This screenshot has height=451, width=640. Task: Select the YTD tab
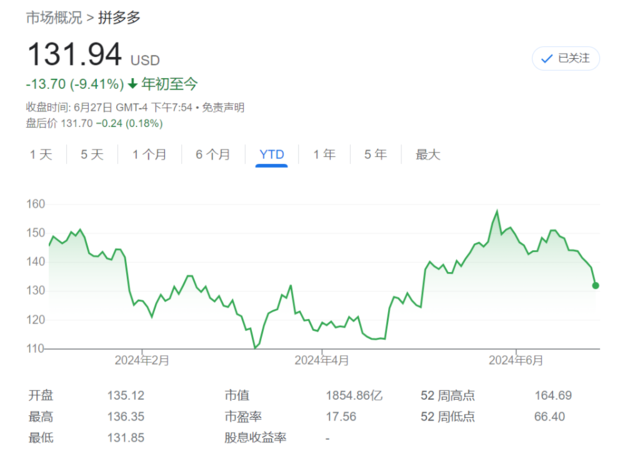(271, 154)
